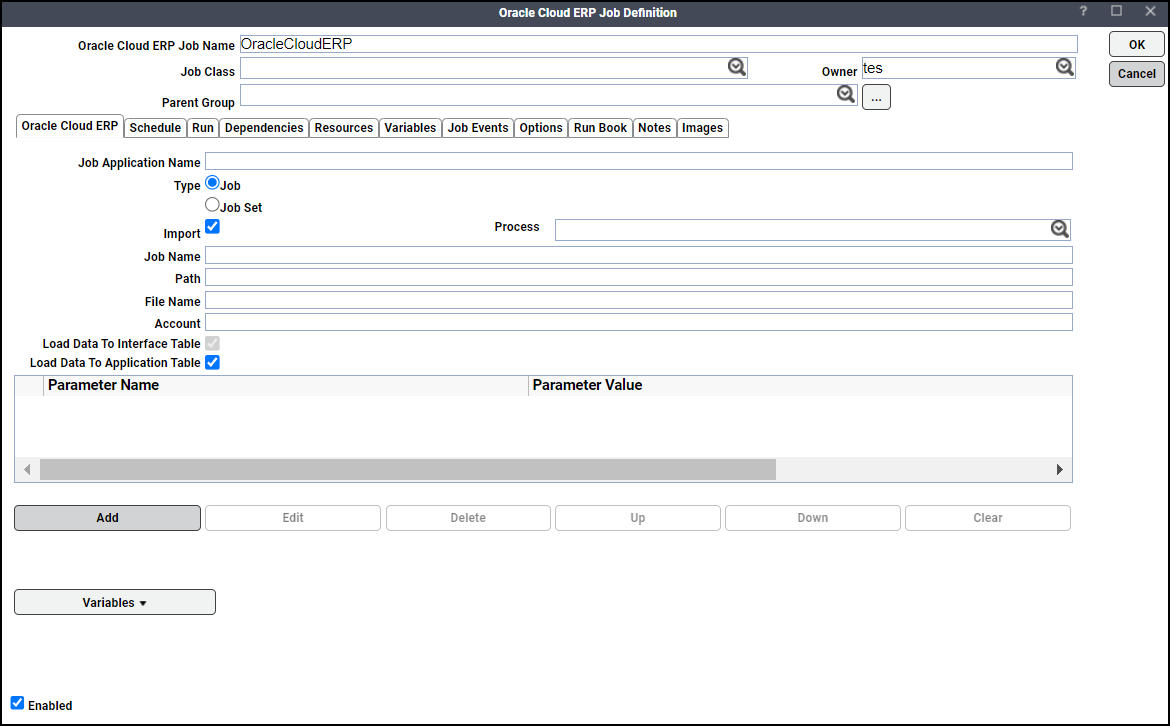1170x726 pixels.
Task: Switch to the Resources tab
Action: click(343, 128)
